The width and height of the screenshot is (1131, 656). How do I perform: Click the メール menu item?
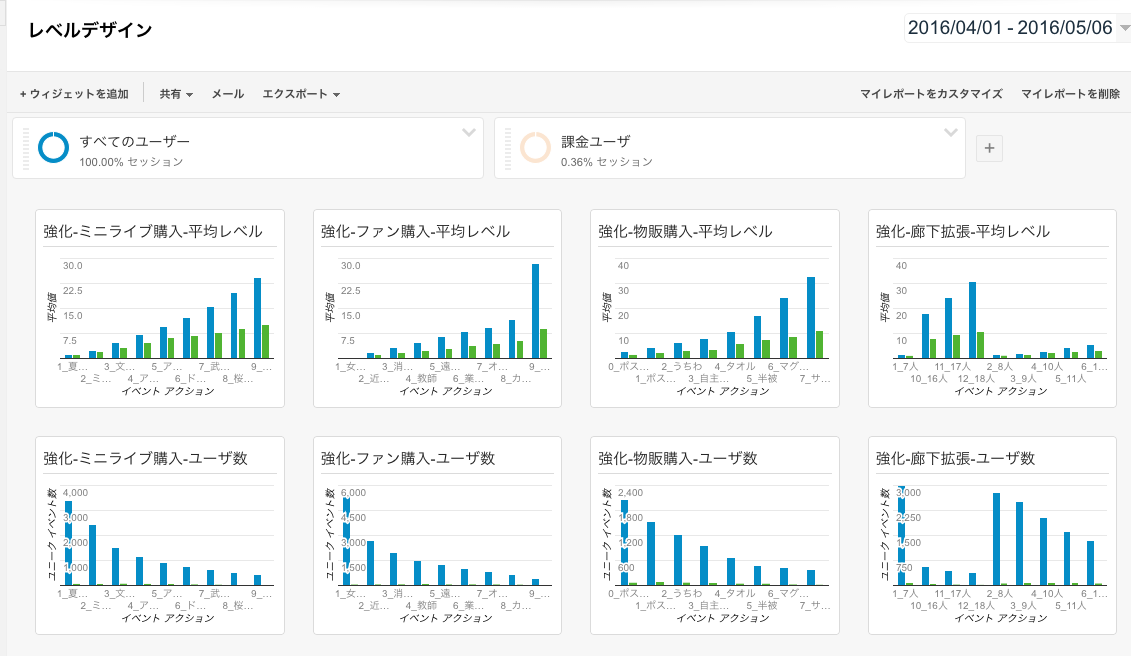tap(228, 94)
